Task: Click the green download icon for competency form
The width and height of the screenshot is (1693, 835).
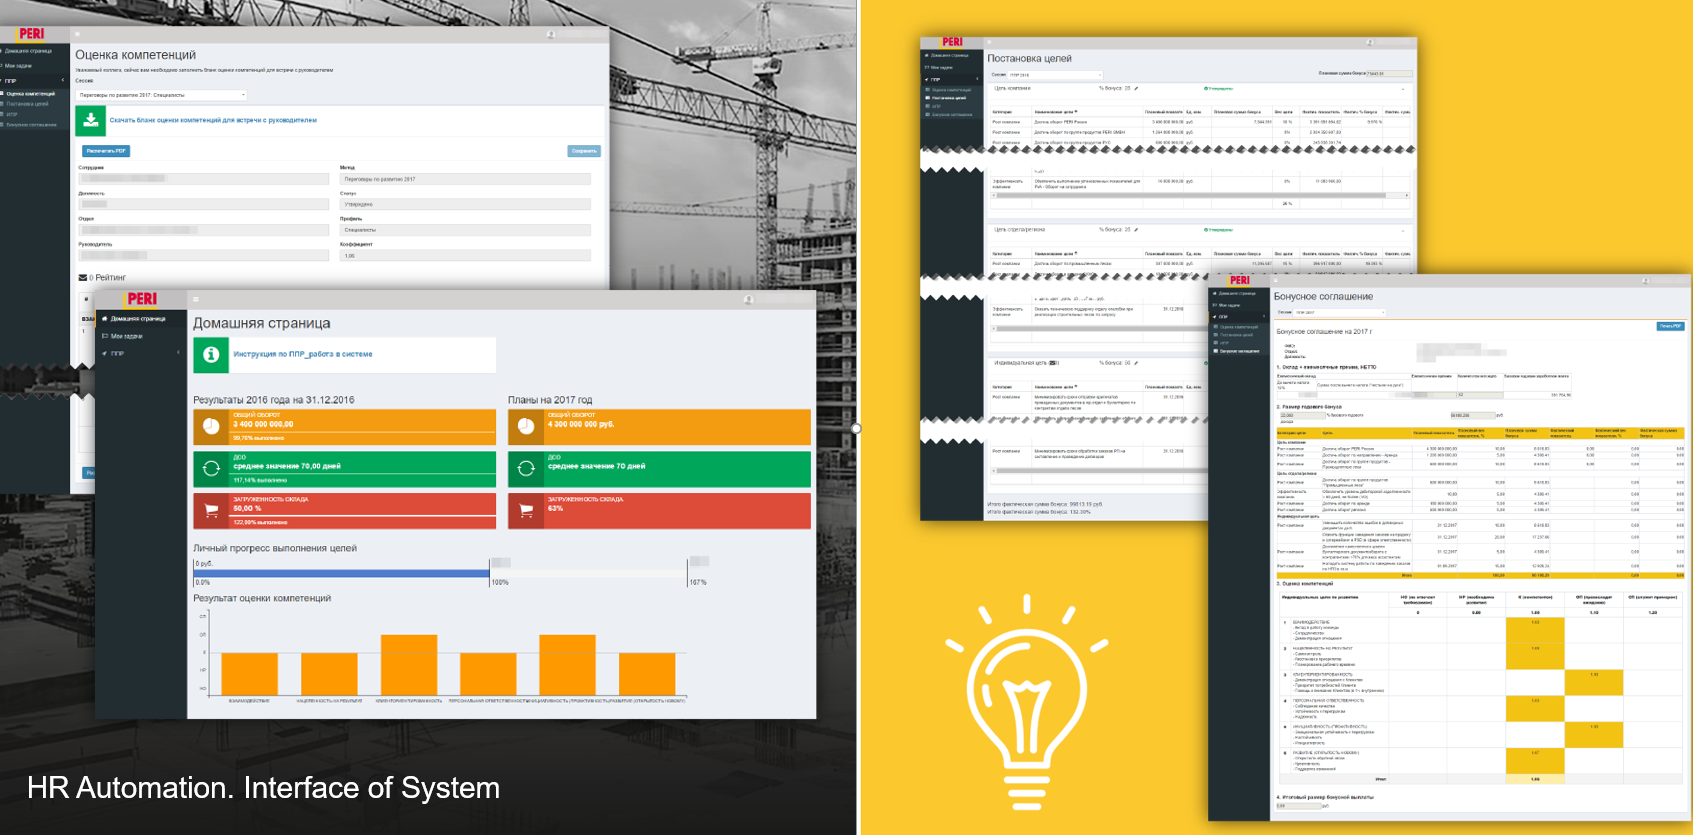Action: pos(91,120)
